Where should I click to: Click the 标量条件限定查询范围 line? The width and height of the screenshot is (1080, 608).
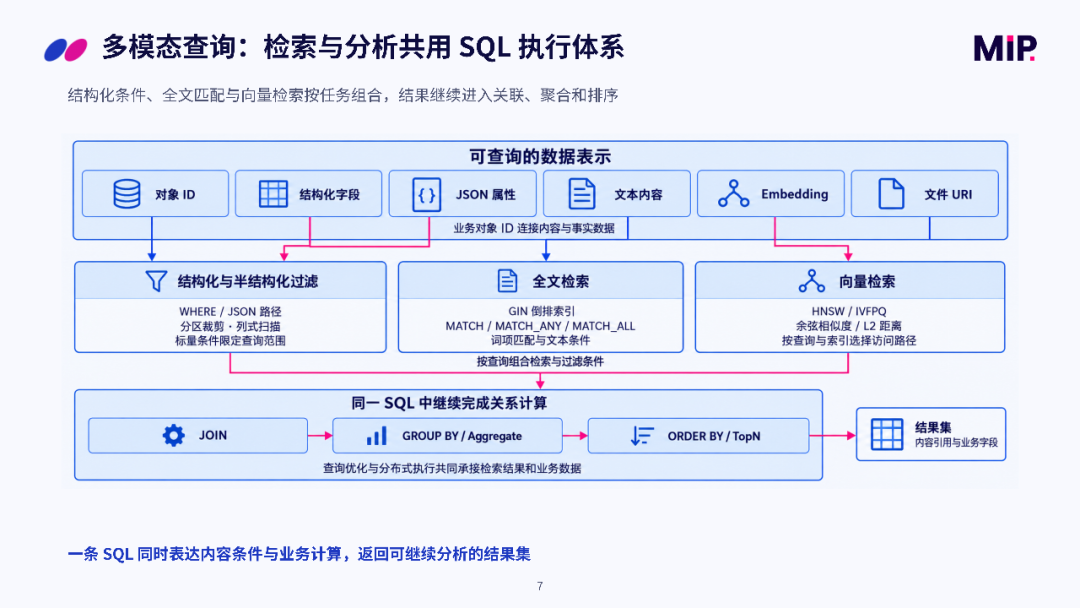tap(230, 340)
